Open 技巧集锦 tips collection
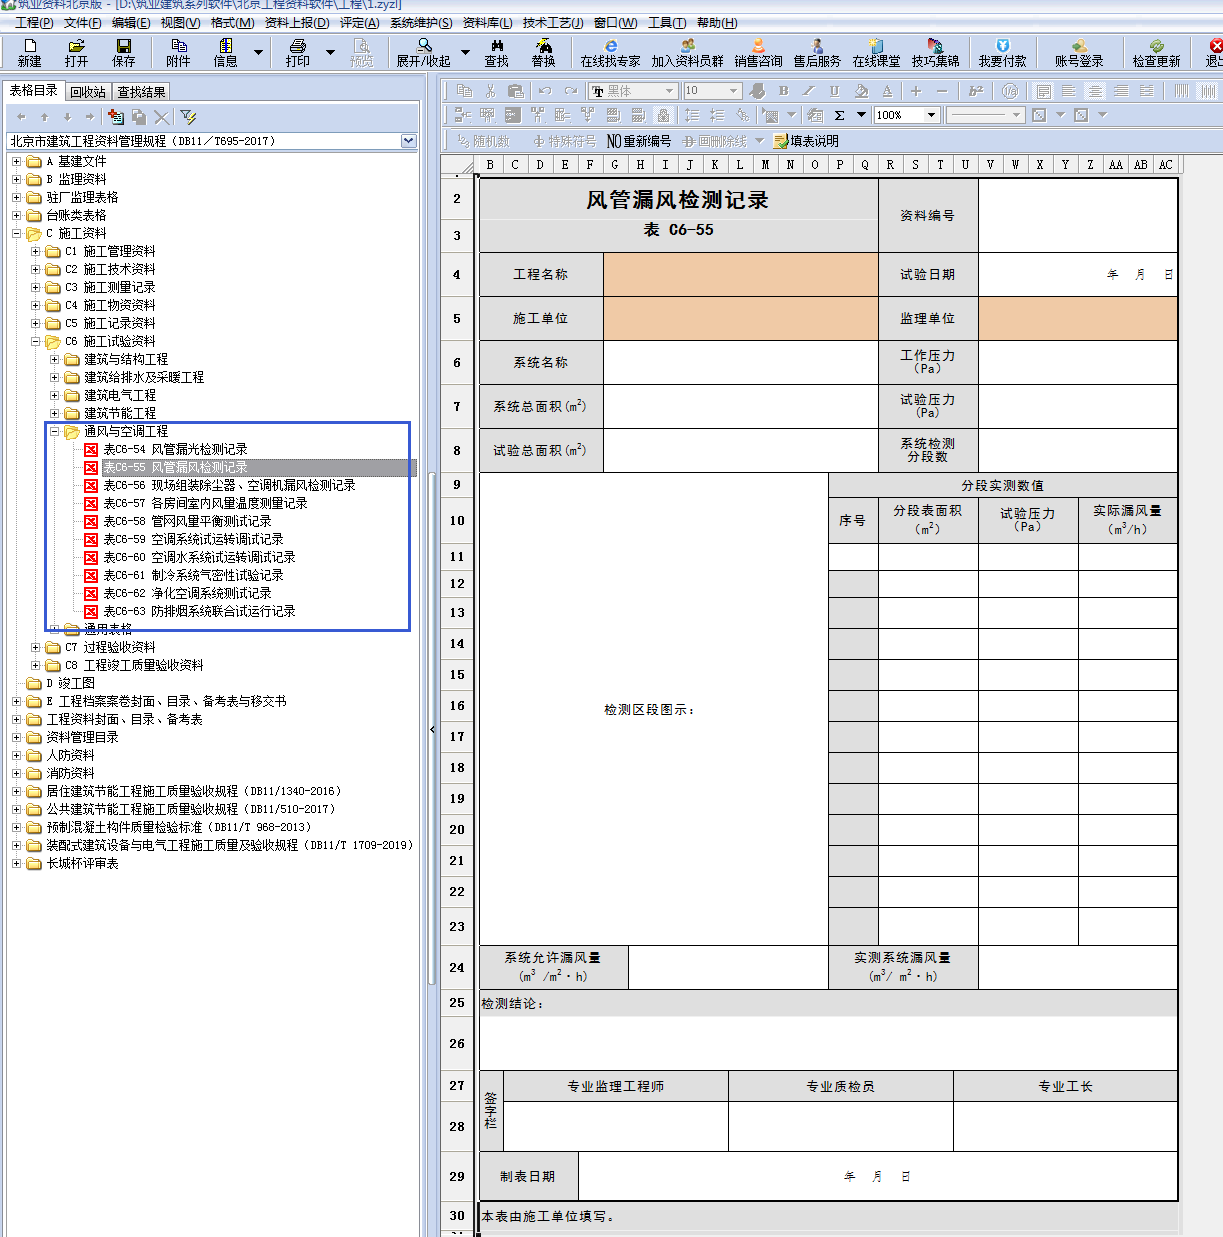Viewport: 1223px width, 1237px height. click(935, 52)
